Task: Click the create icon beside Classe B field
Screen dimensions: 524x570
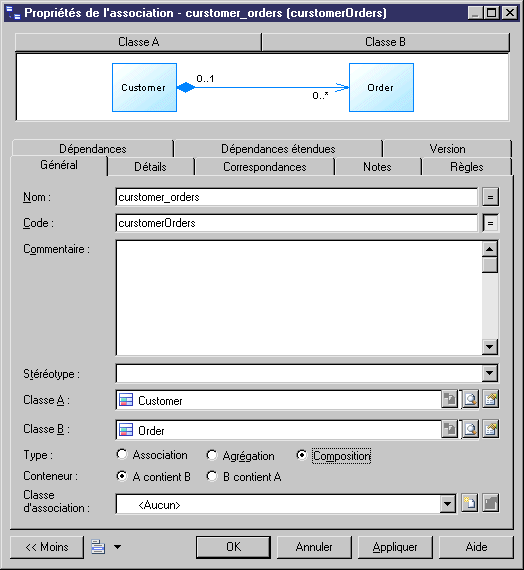Action: [x=449, y=429]
